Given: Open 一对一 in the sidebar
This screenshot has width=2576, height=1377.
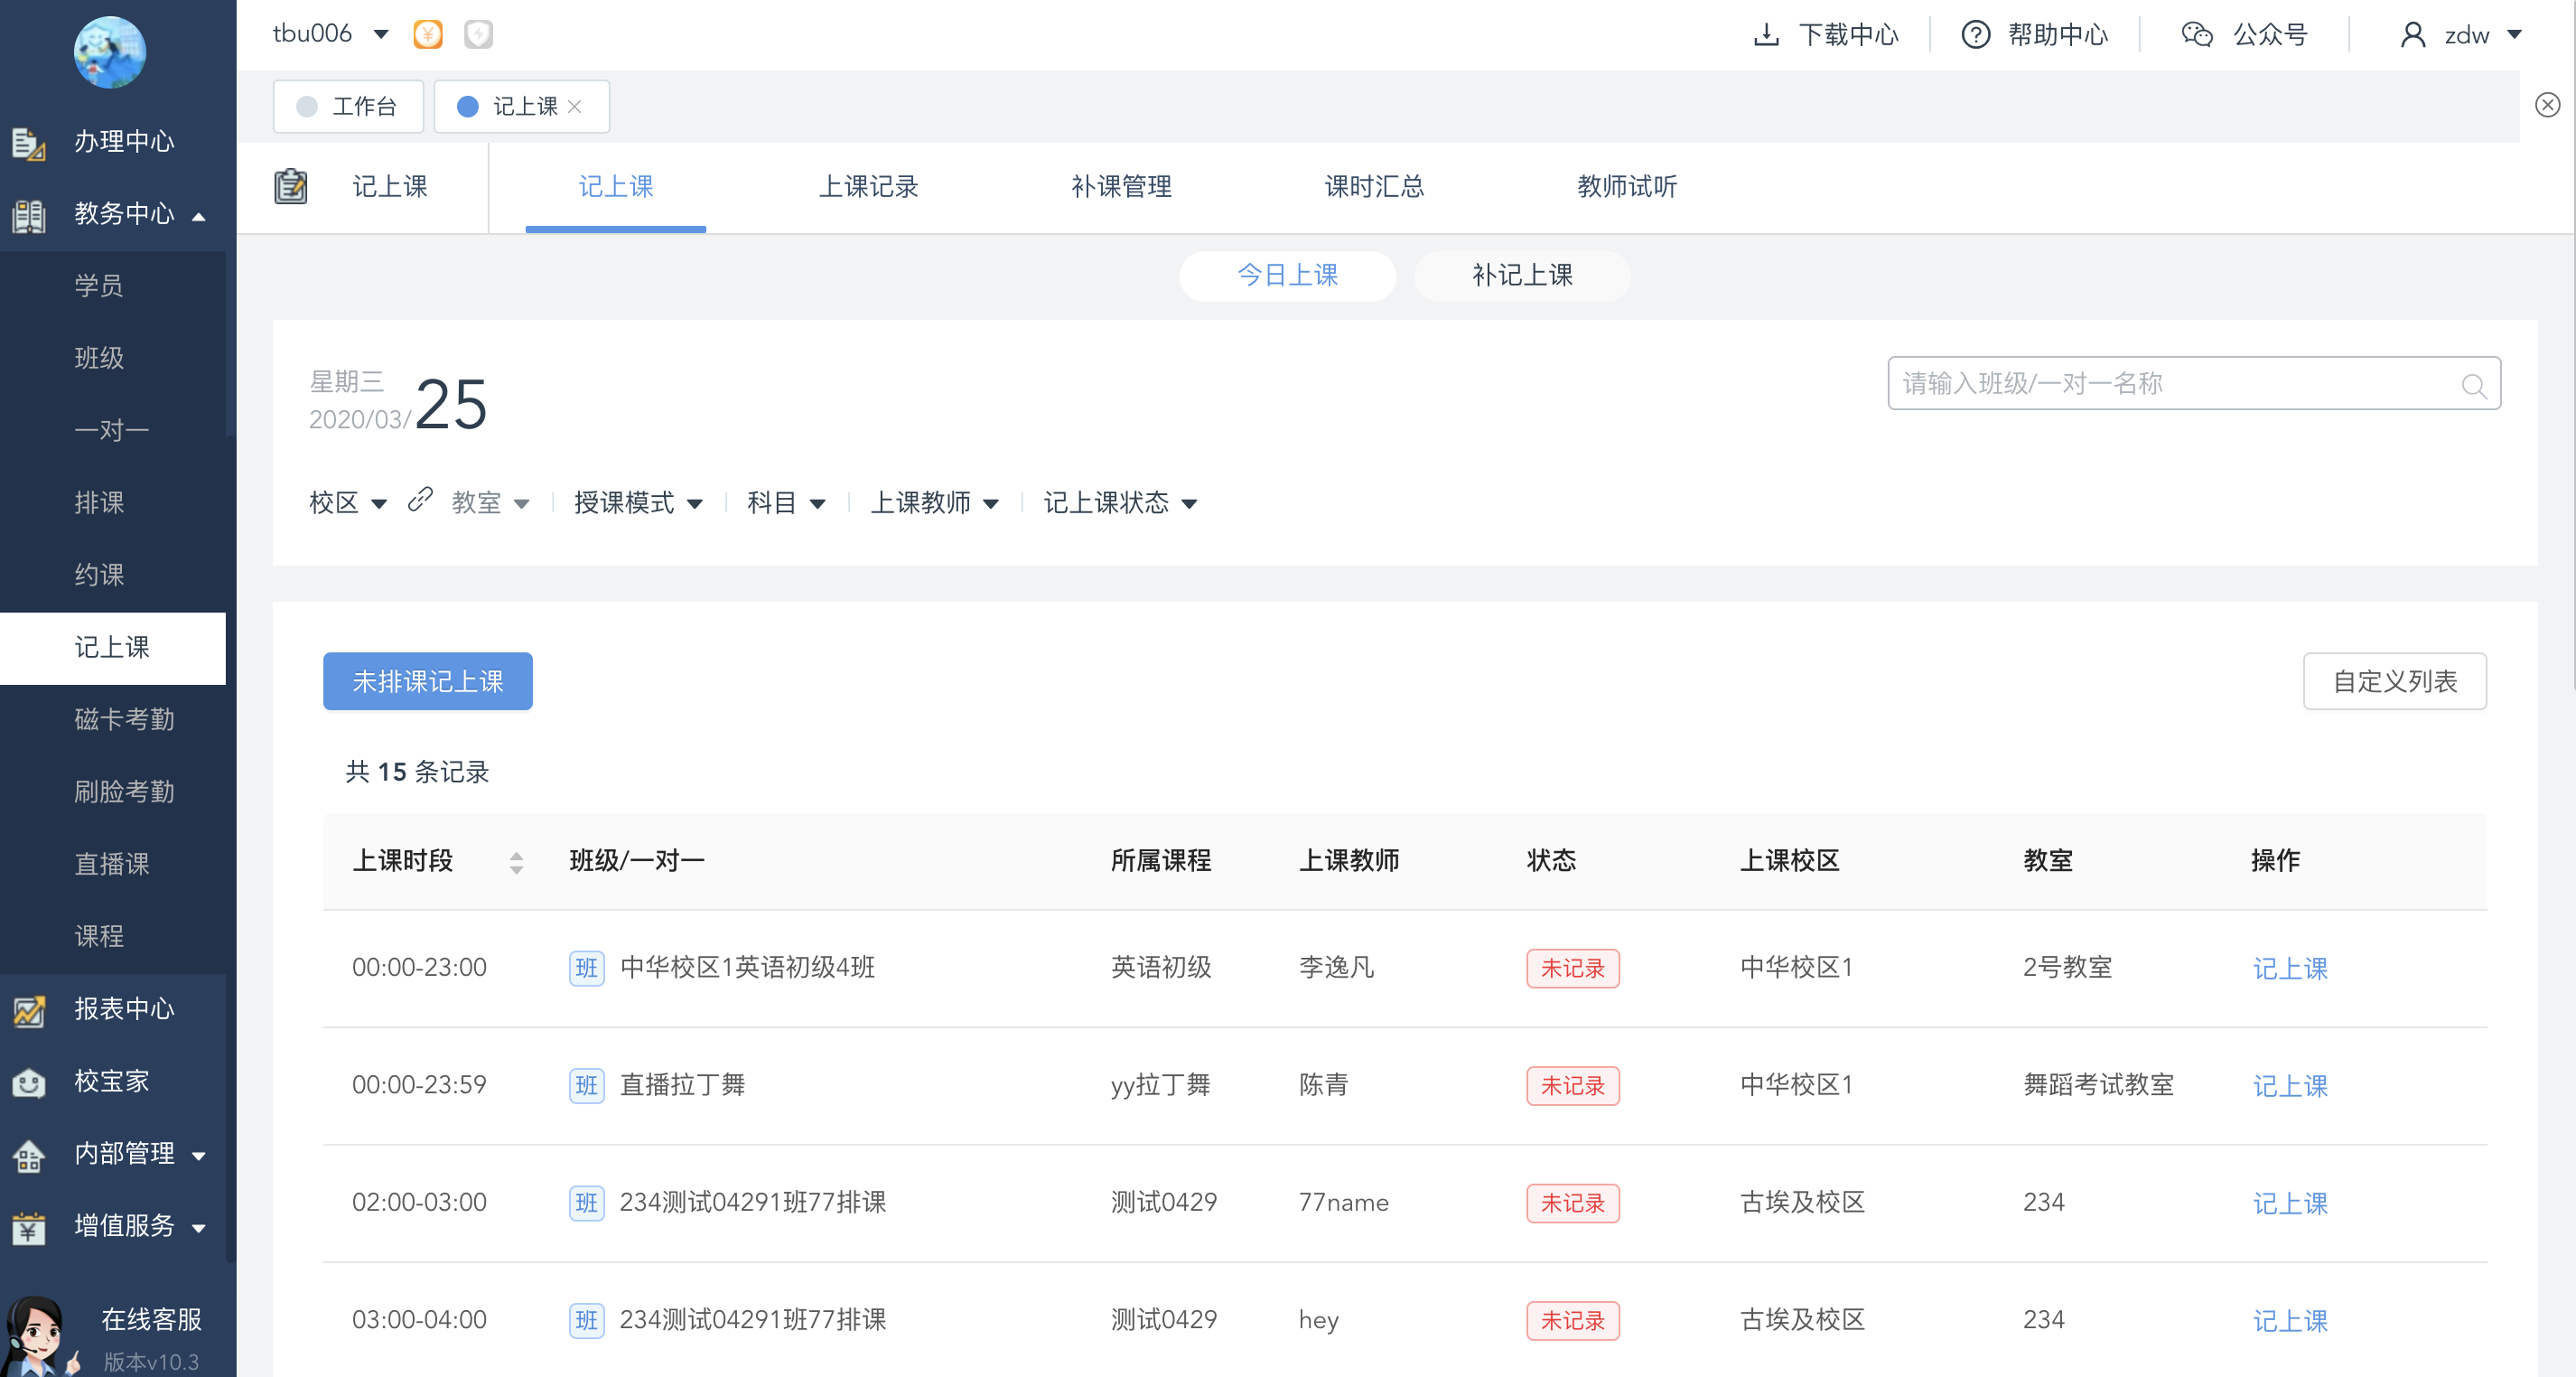Looking at the screenshot, I should tap(111, 431).
